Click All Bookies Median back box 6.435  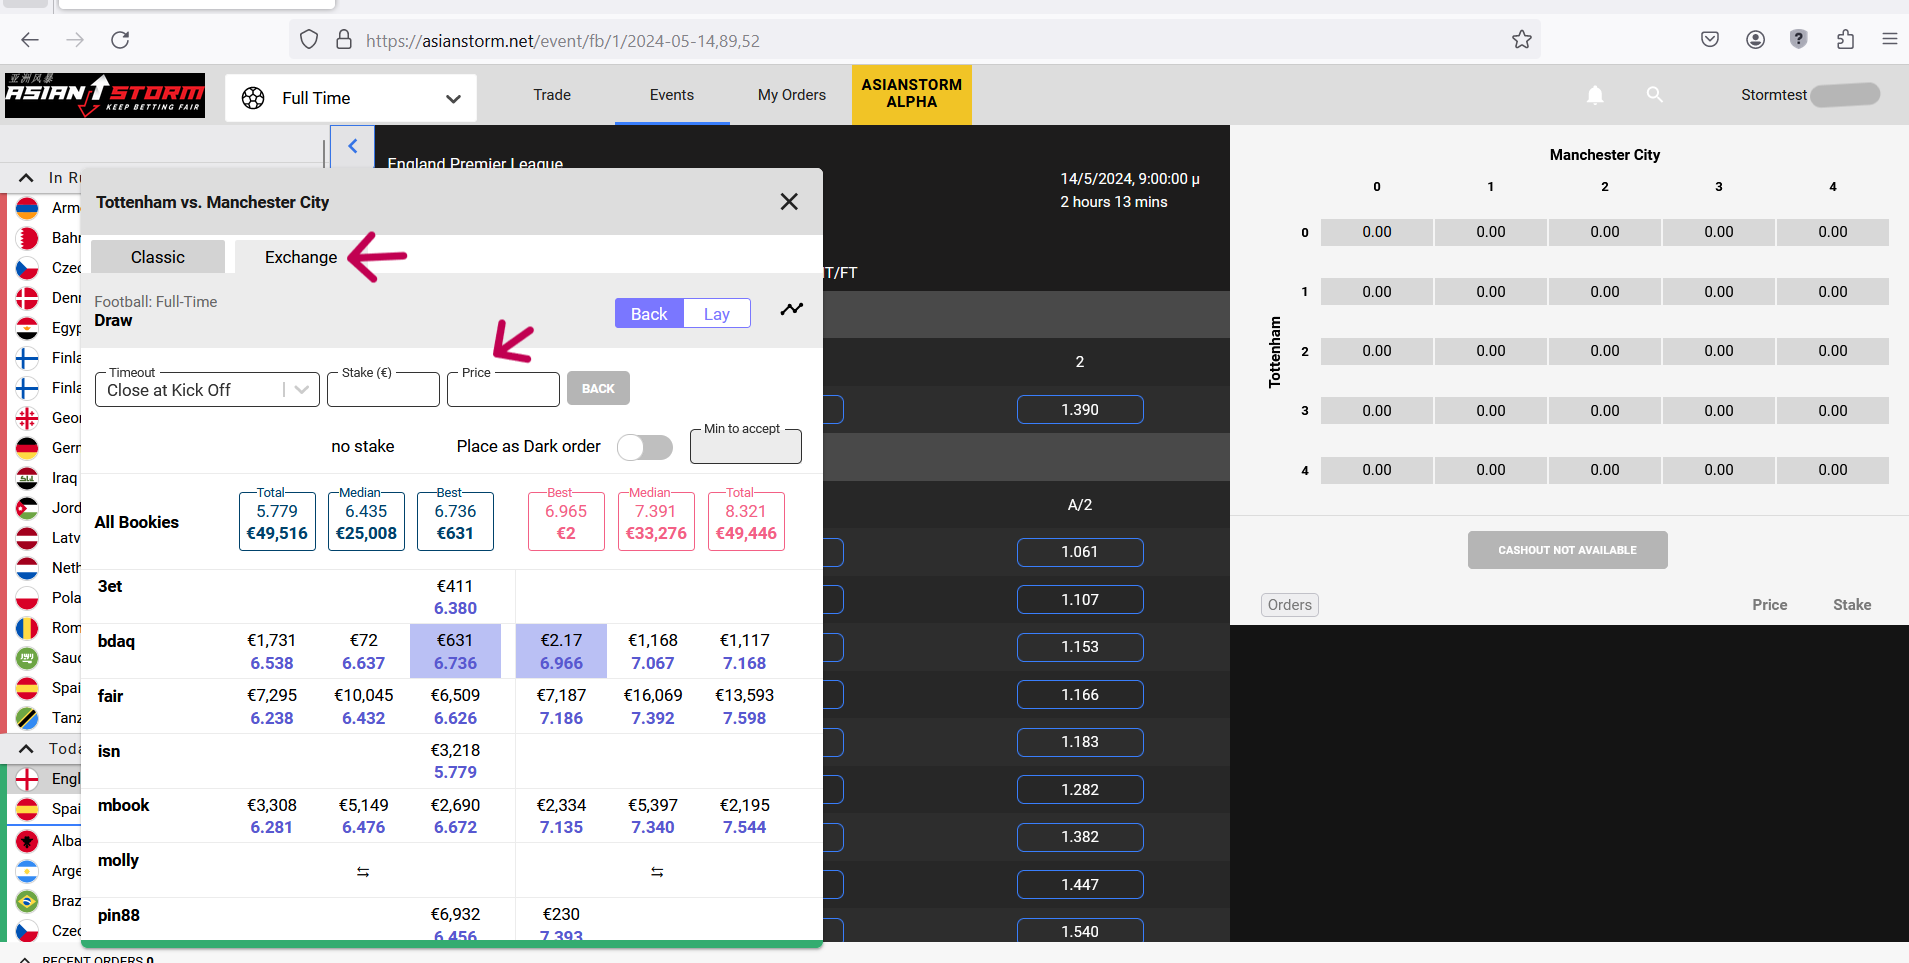coord(366,521)
